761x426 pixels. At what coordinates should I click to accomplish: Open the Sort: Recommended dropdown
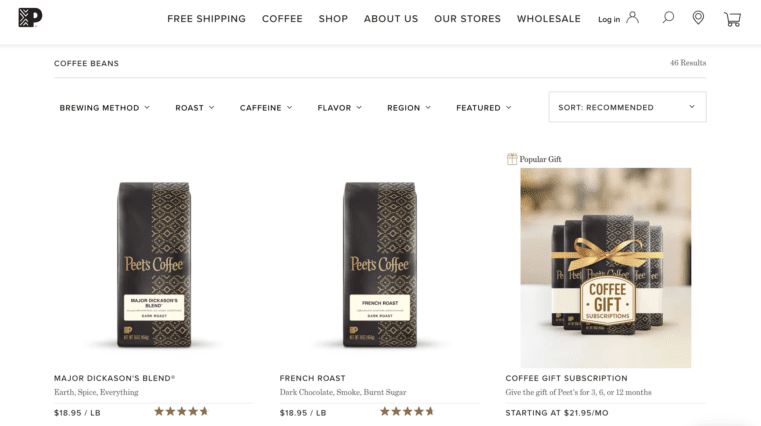[x=628, y=107]
